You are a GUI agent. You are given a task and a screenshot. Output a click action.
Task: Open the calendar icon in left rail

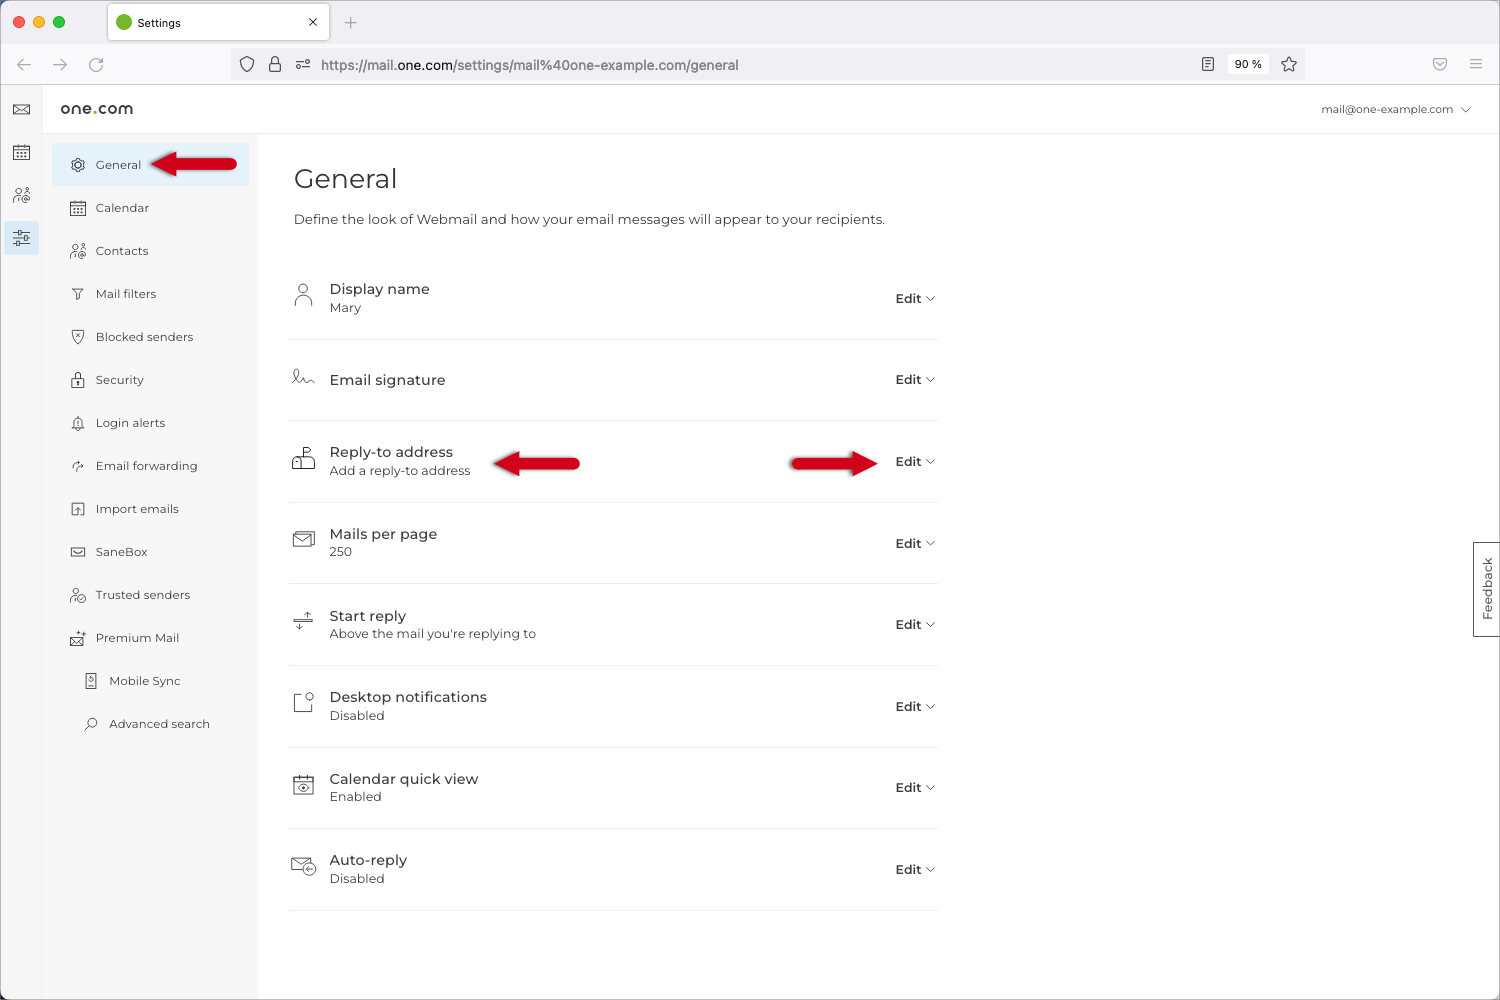[21, 152]
